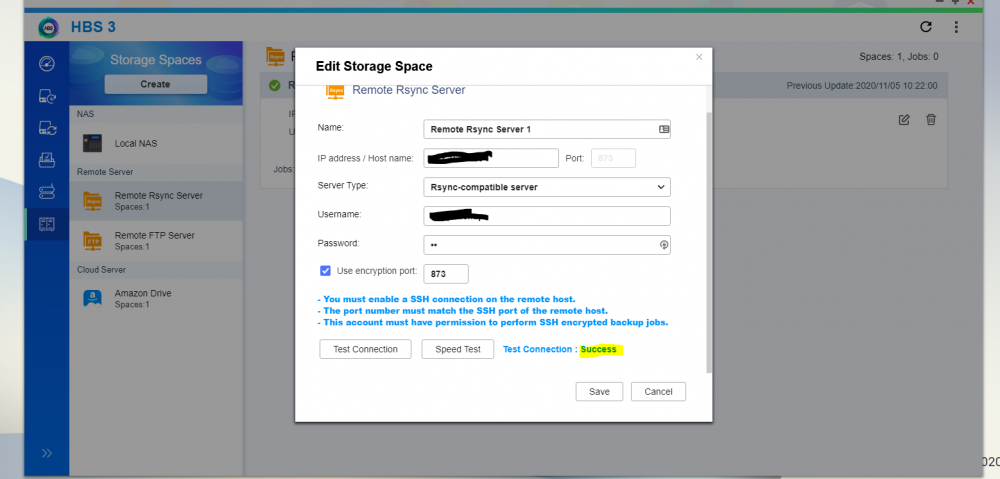The image size is (1000, 479).
Task: Select Local NAS in storage list
Action: coord(156,144)
